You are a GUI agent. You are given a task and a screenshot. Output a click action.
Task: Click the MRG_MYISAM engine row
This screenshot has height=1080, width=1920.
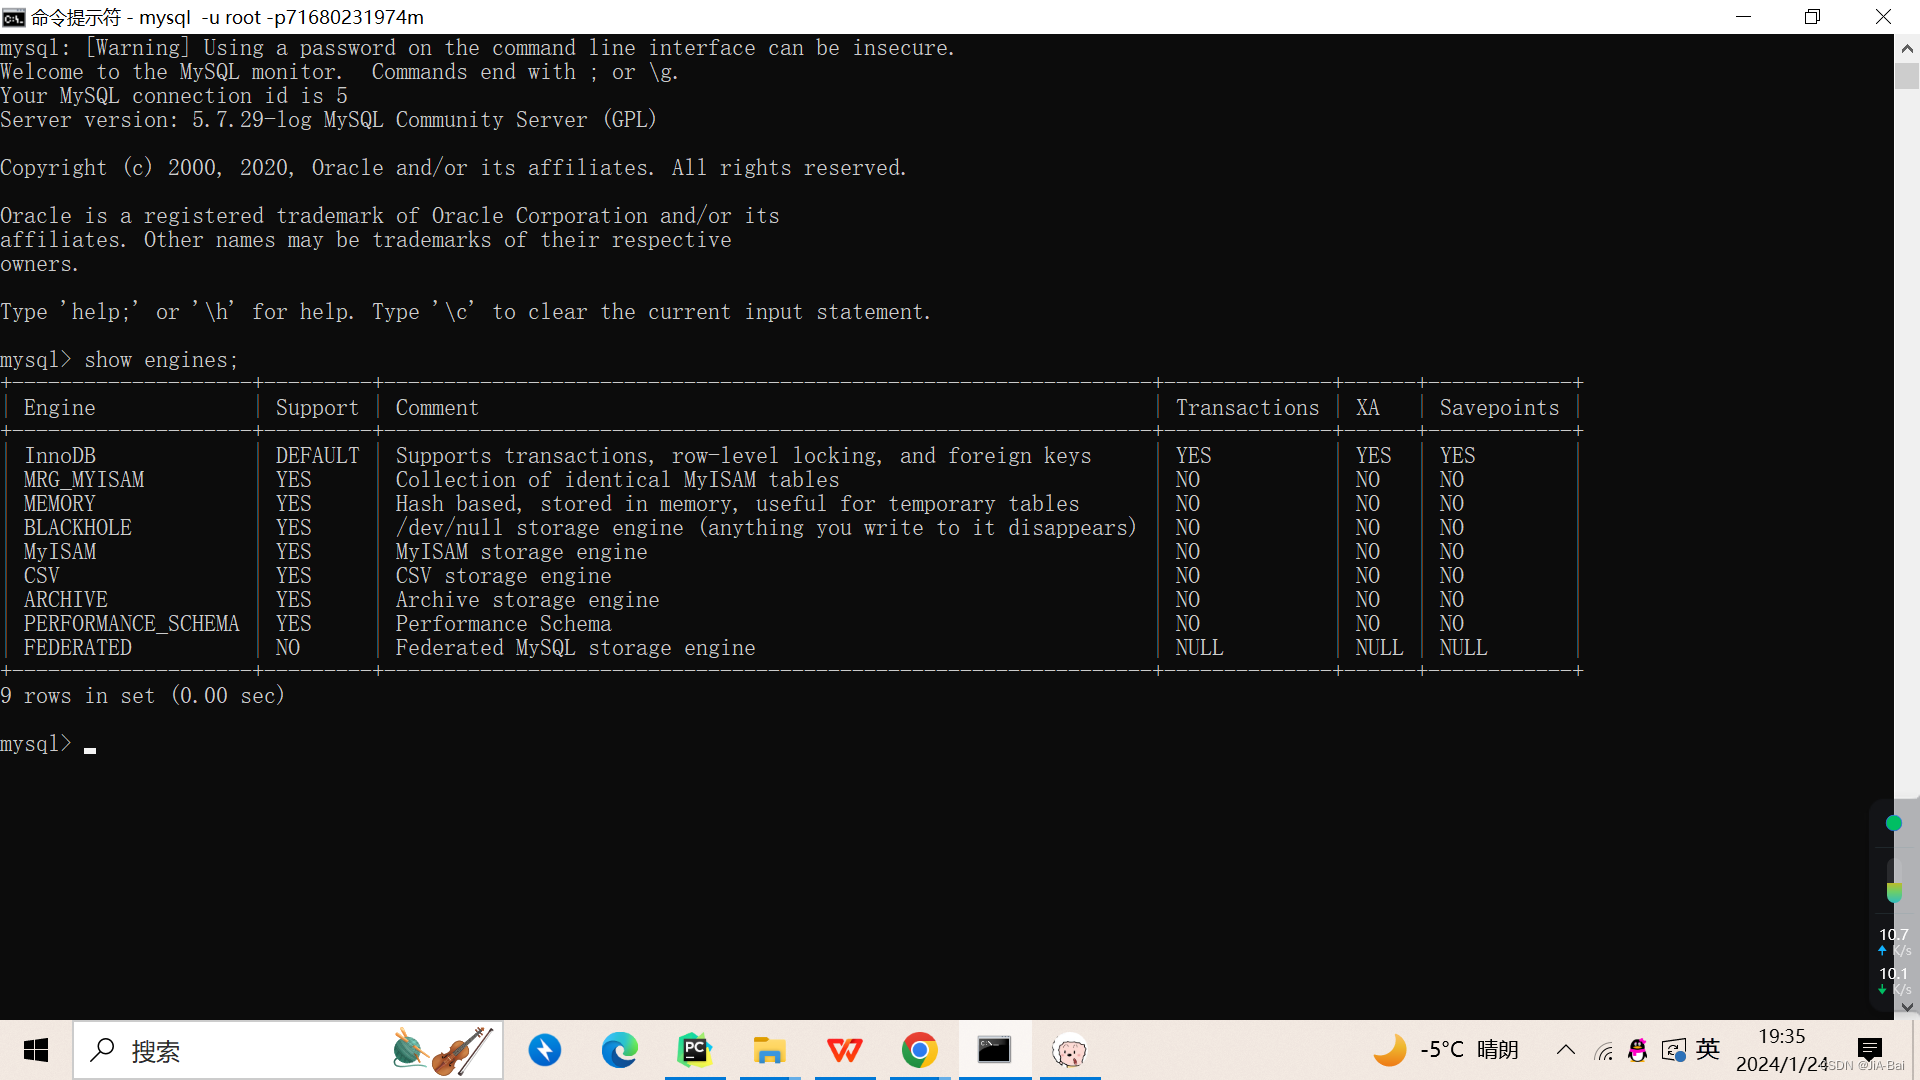click(x=790, y=480)
